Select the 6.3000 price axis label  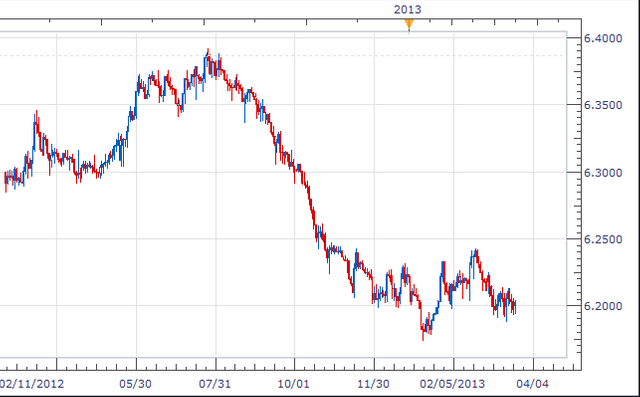tap(603, 173)
